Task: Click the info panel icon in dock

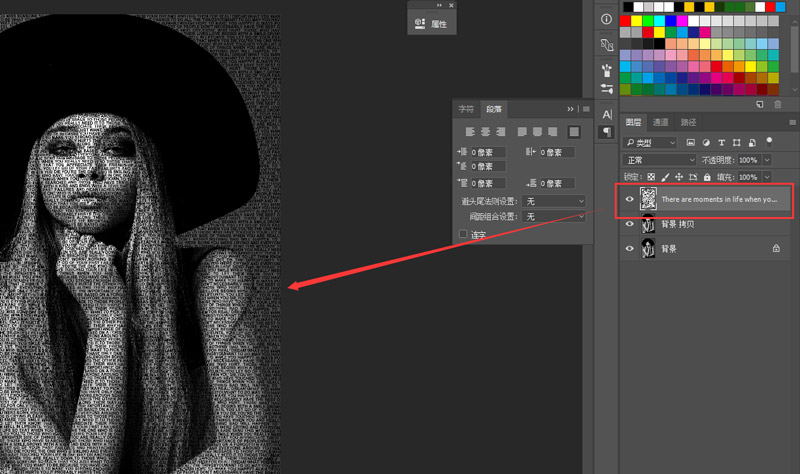Action: (607, 19)
